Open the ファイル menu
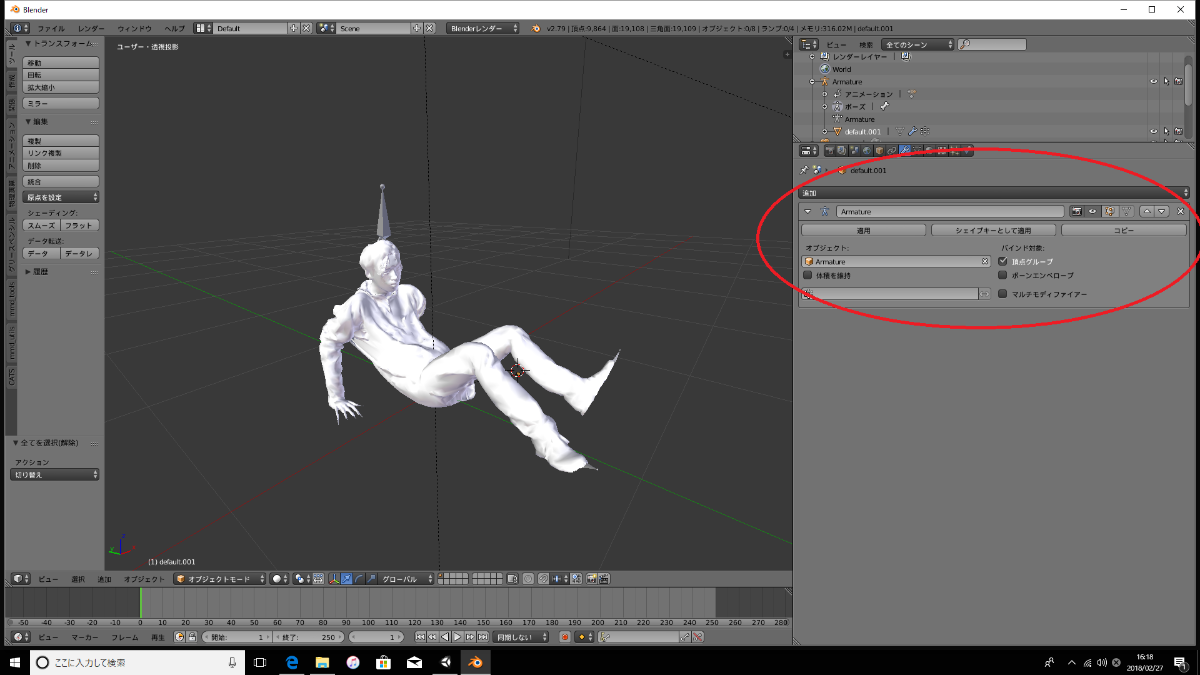The image size is (1200, 675). tap(51, 28)
